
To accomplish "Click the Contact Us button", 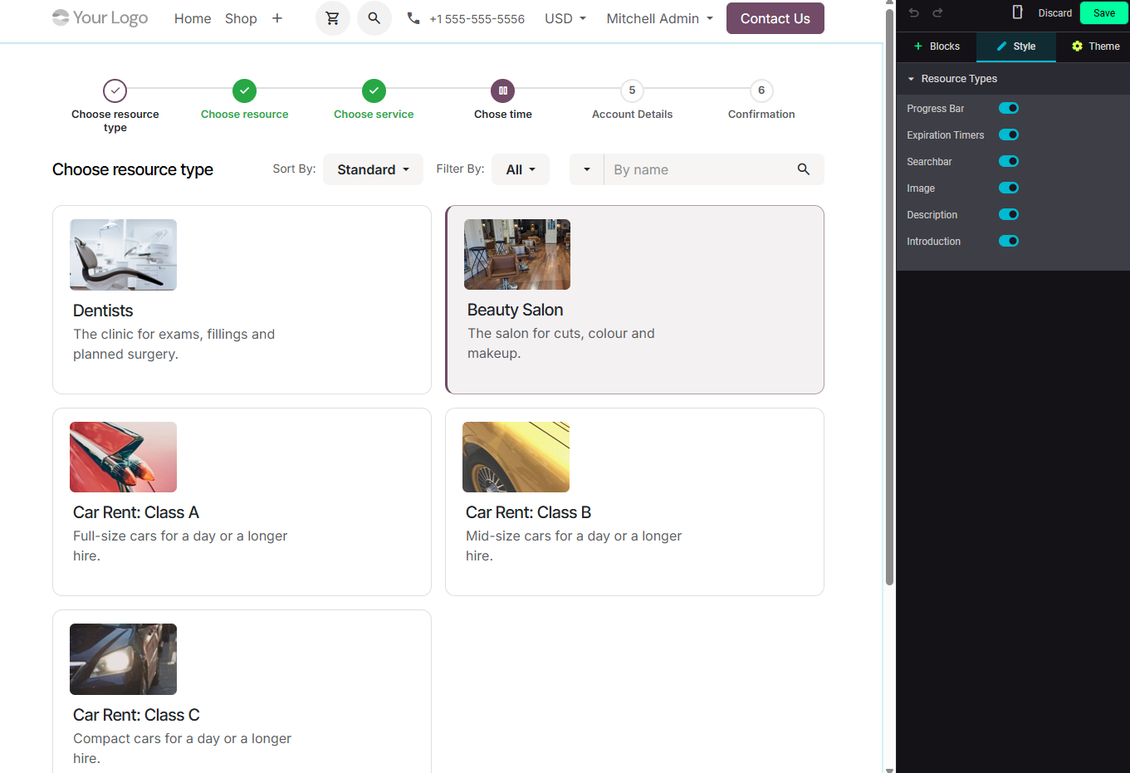I will pyautogui.click(x=775, y=19).
